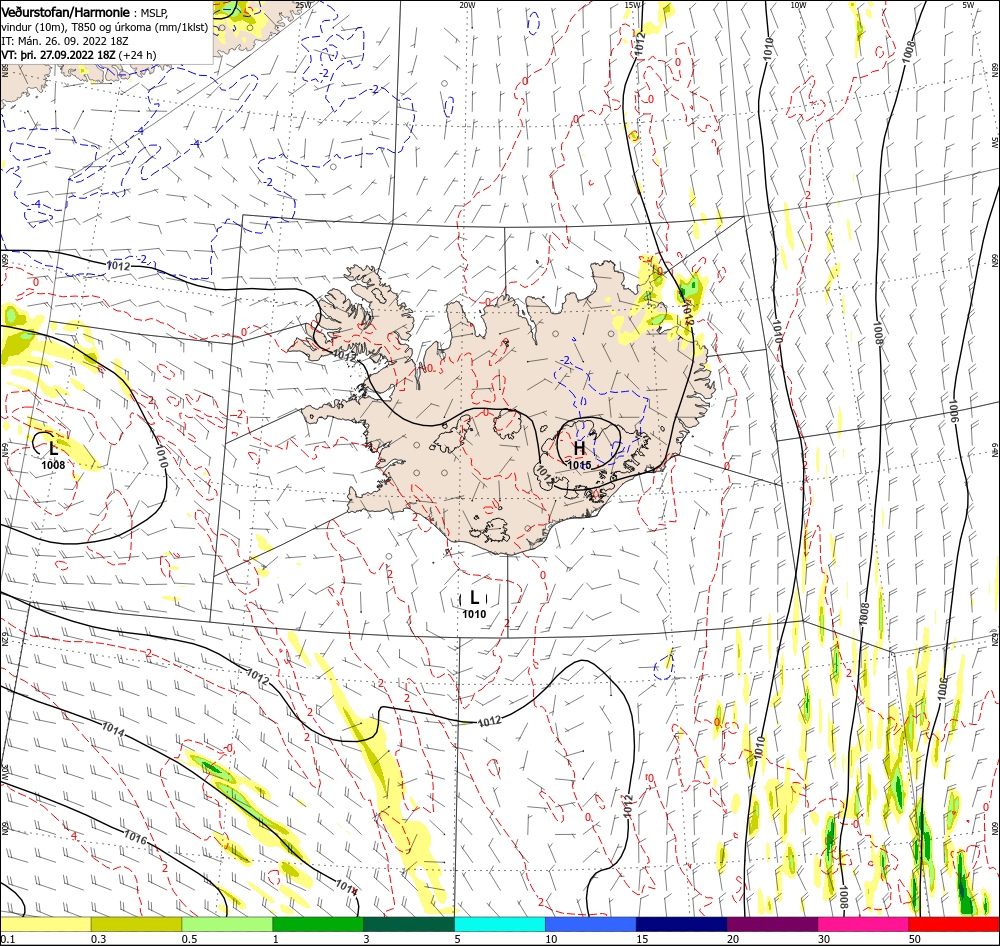
Task: Pick the dark green 3 mm legend swatch
Action: (409, 924)
